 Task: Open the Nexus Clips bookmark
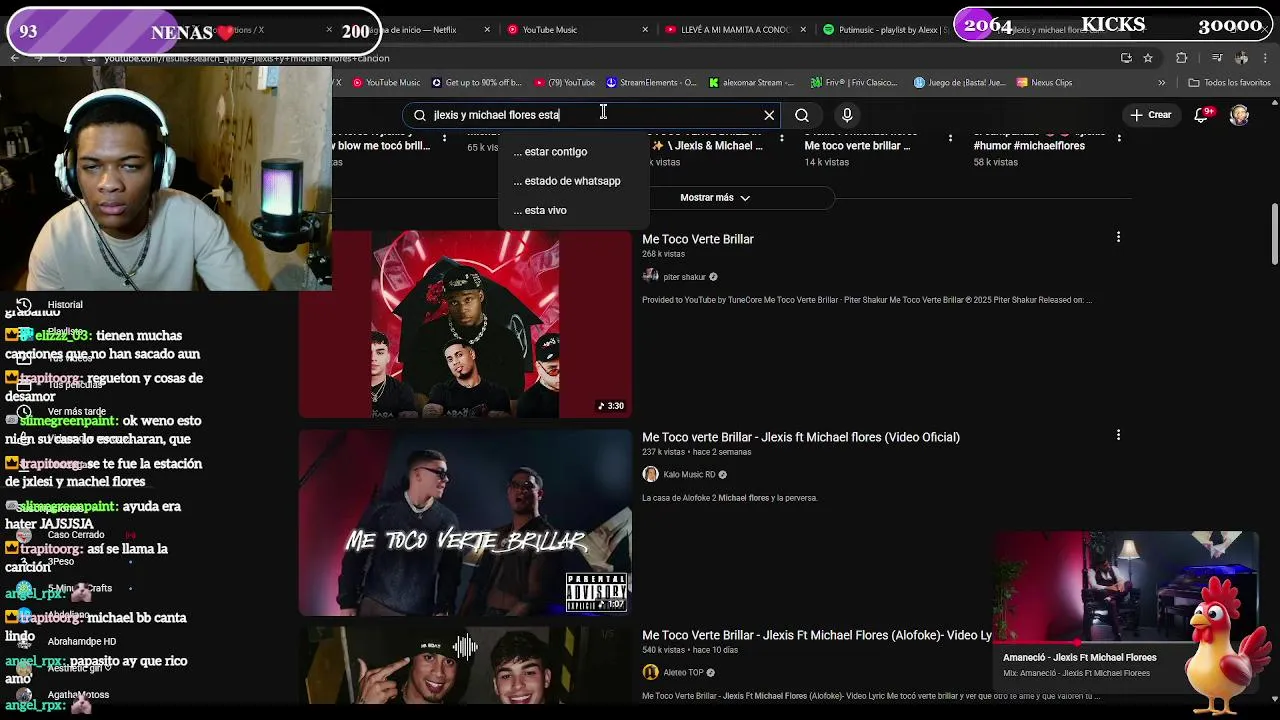(1044, 83)
